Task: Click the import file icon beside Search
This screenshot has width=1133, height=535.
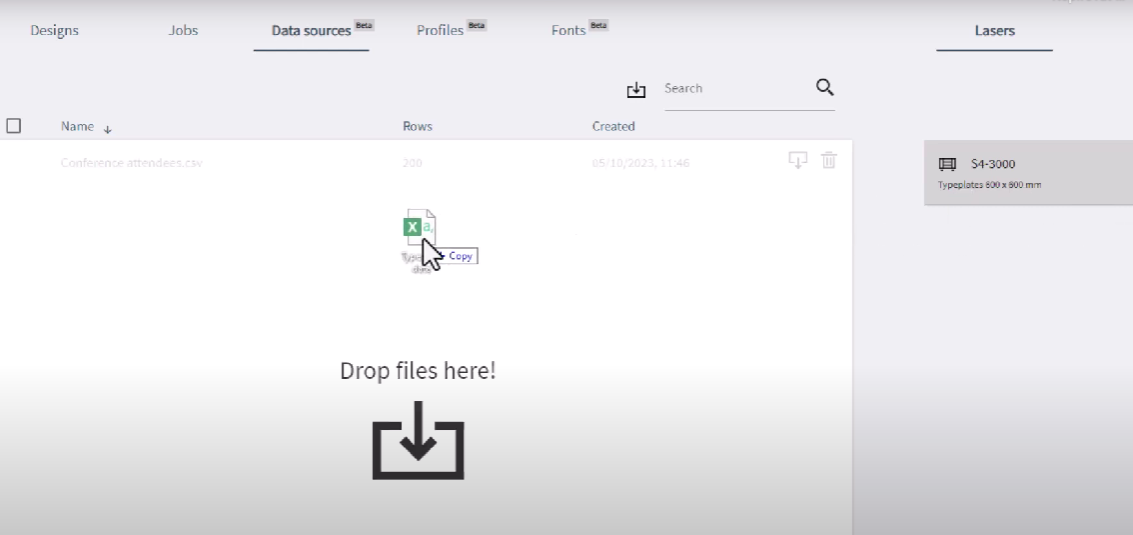Action: 636,90
